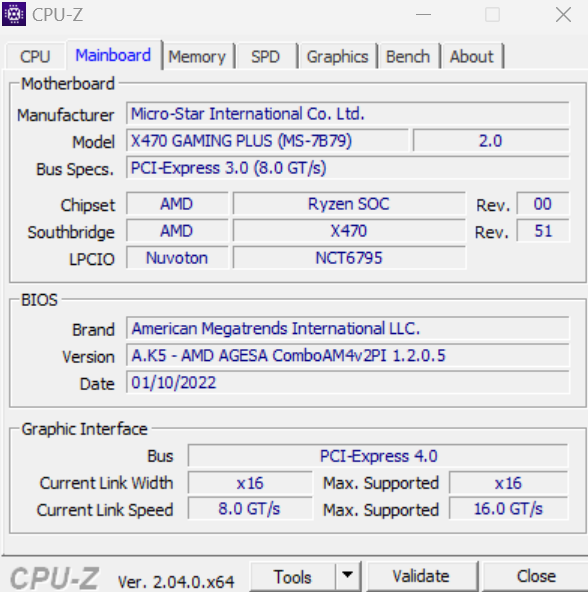
Task: Click the chipset Rev. 00 value
Action: 542,204
